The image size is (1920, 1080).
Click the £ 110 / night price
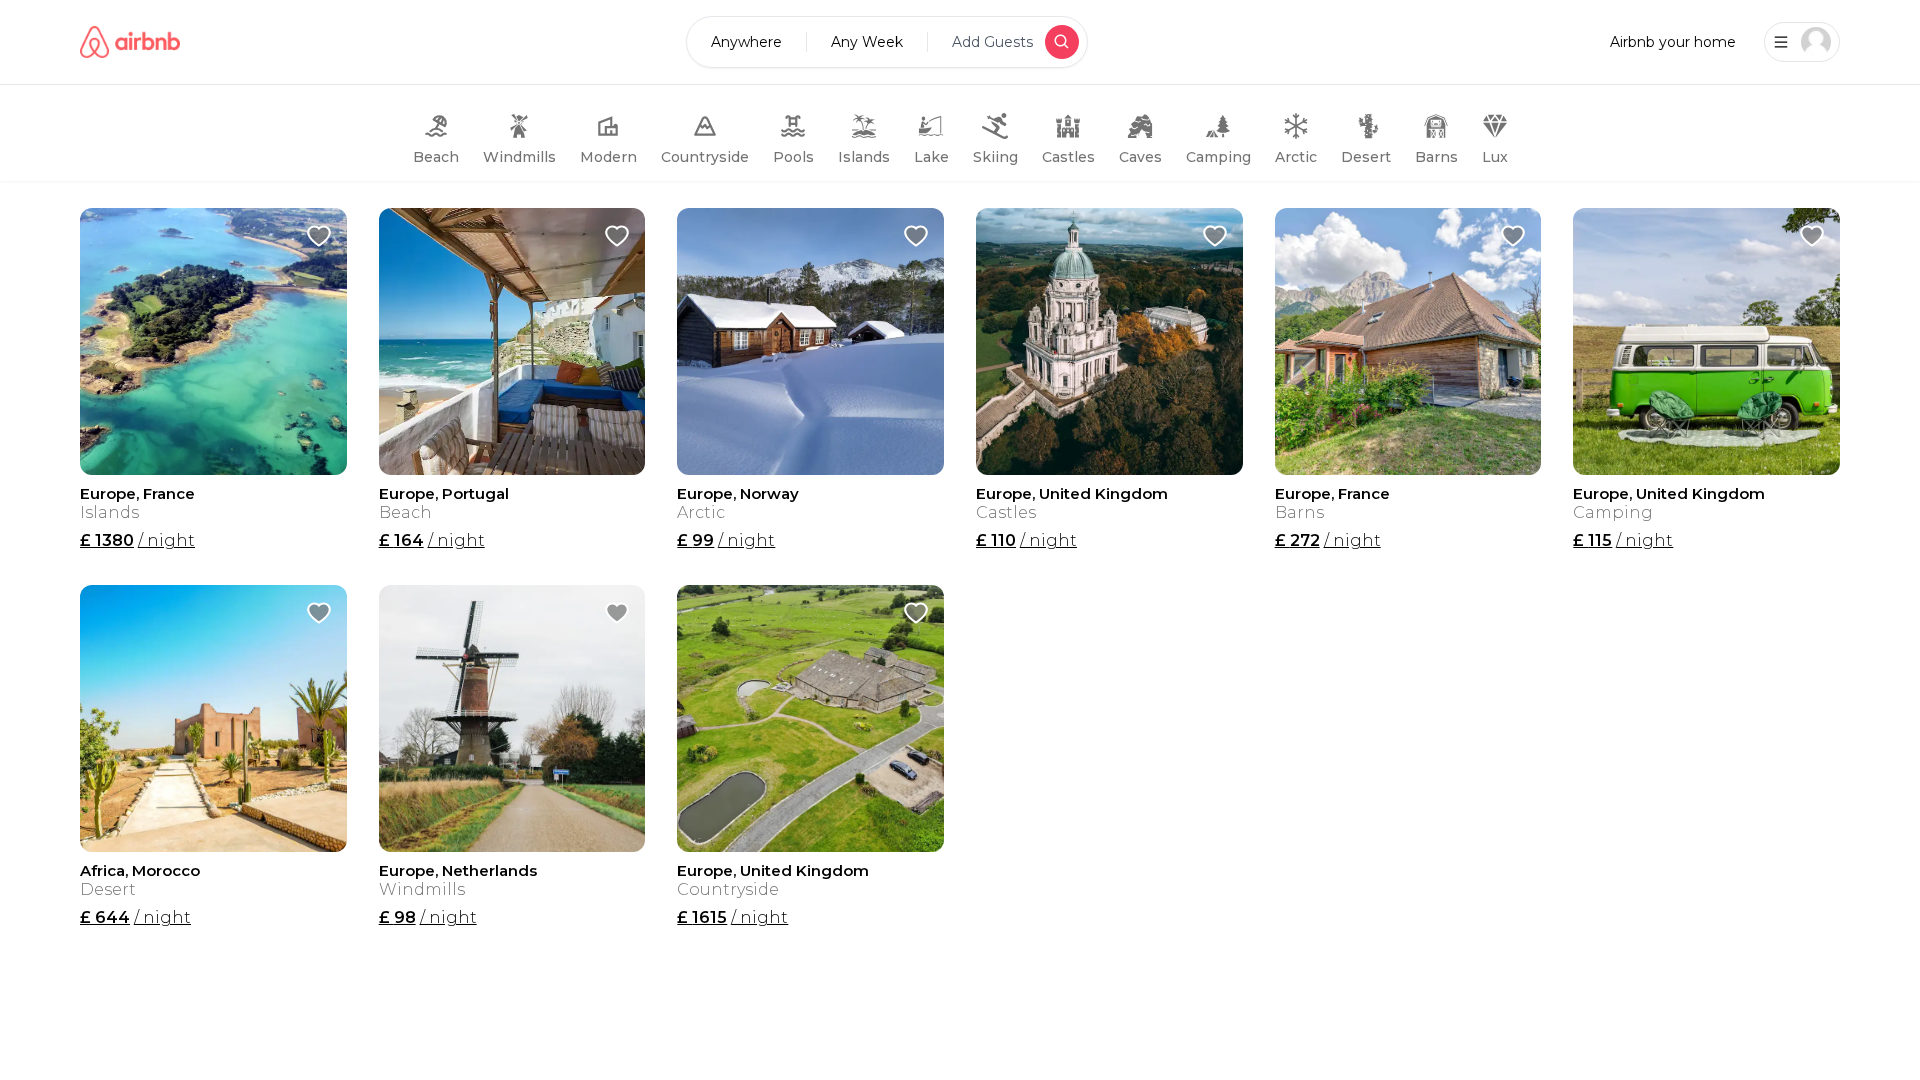[1026, 540]
